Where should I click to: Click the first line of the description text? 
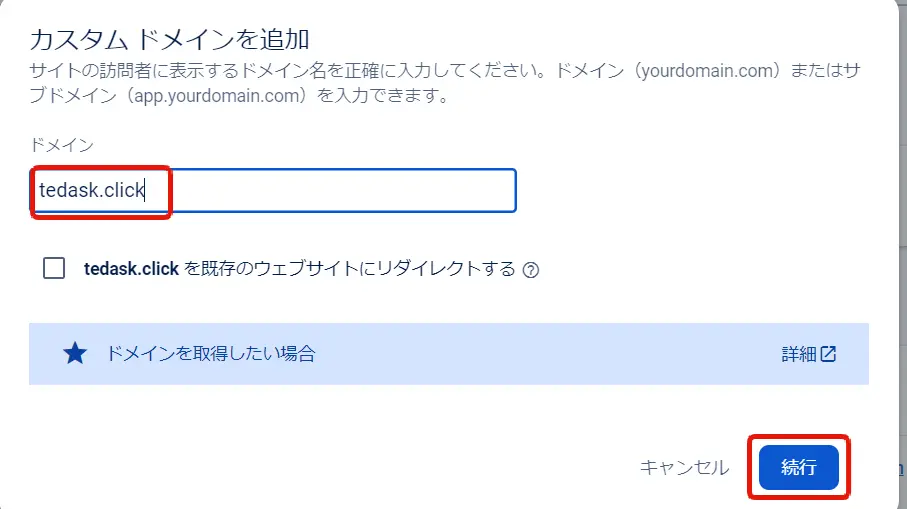coord(300,73)
